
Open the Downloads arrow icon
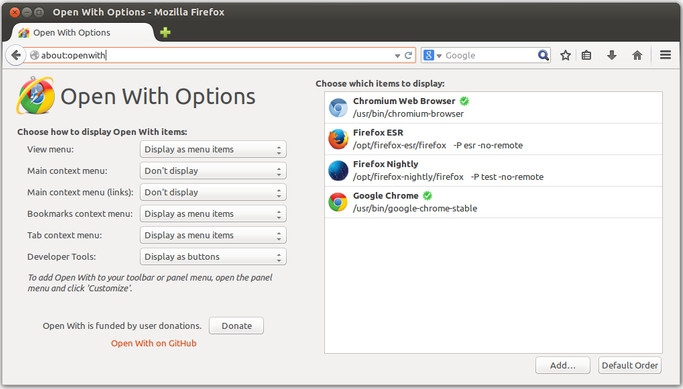click(612, 55)
